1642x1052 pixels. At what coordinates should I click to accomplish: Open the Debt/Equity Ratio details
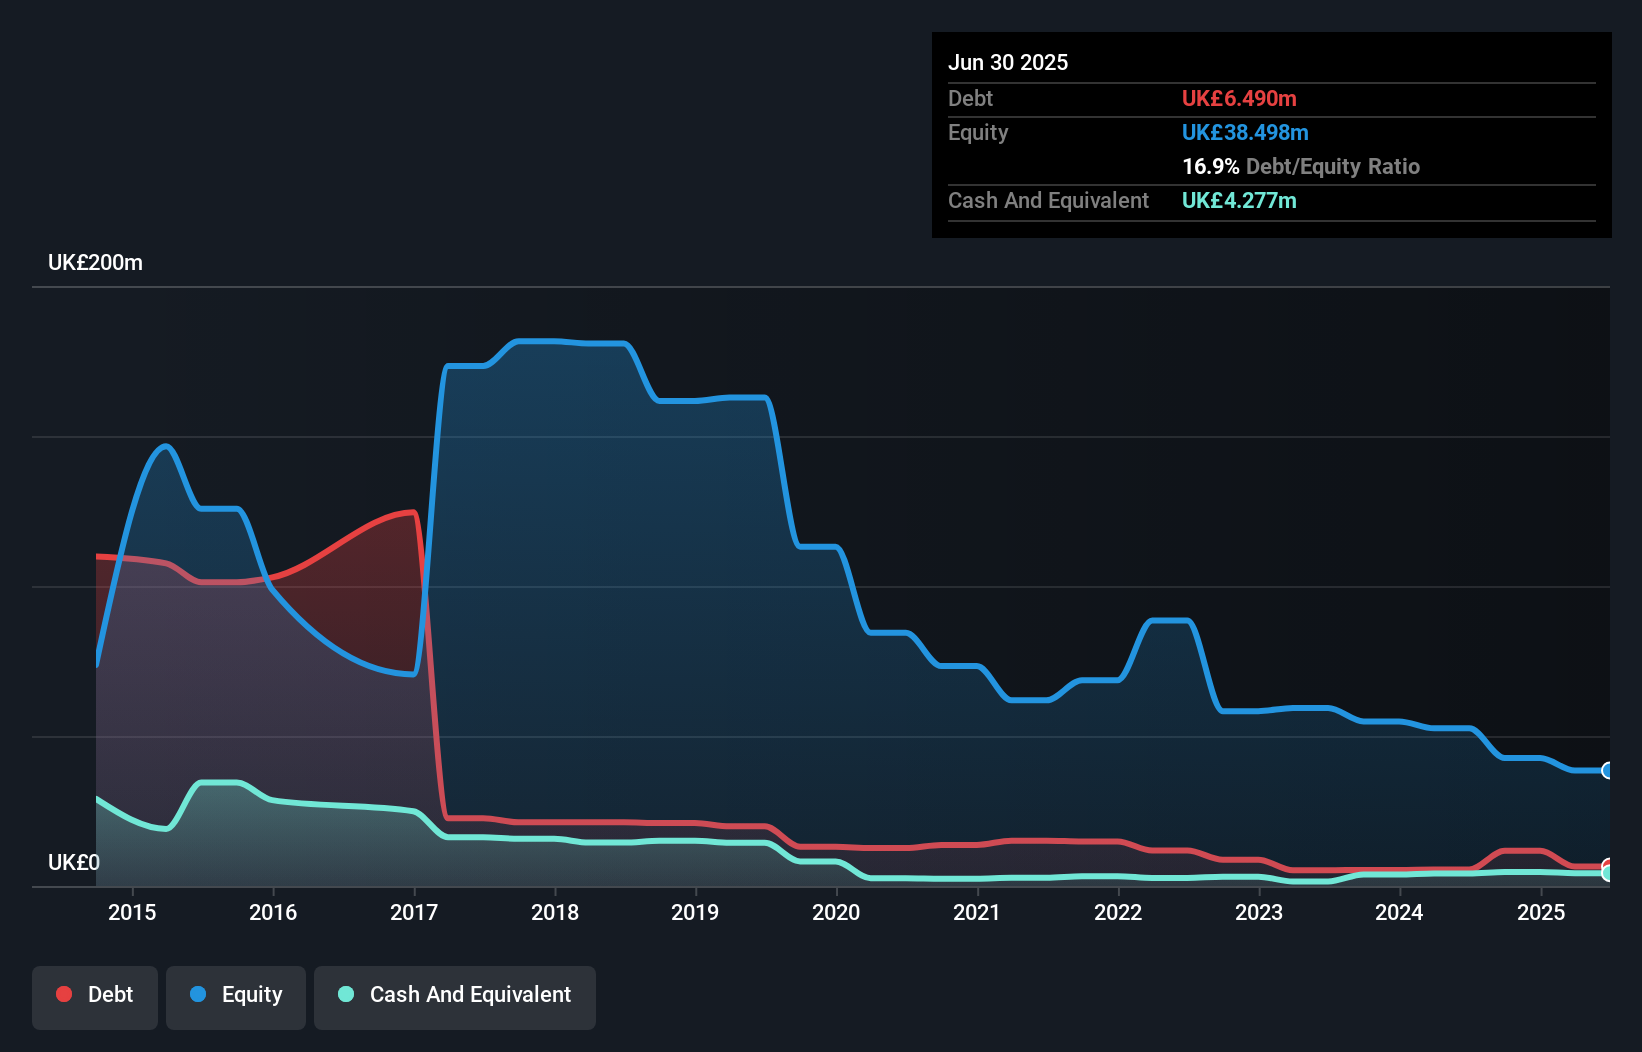click(1300, 167)
